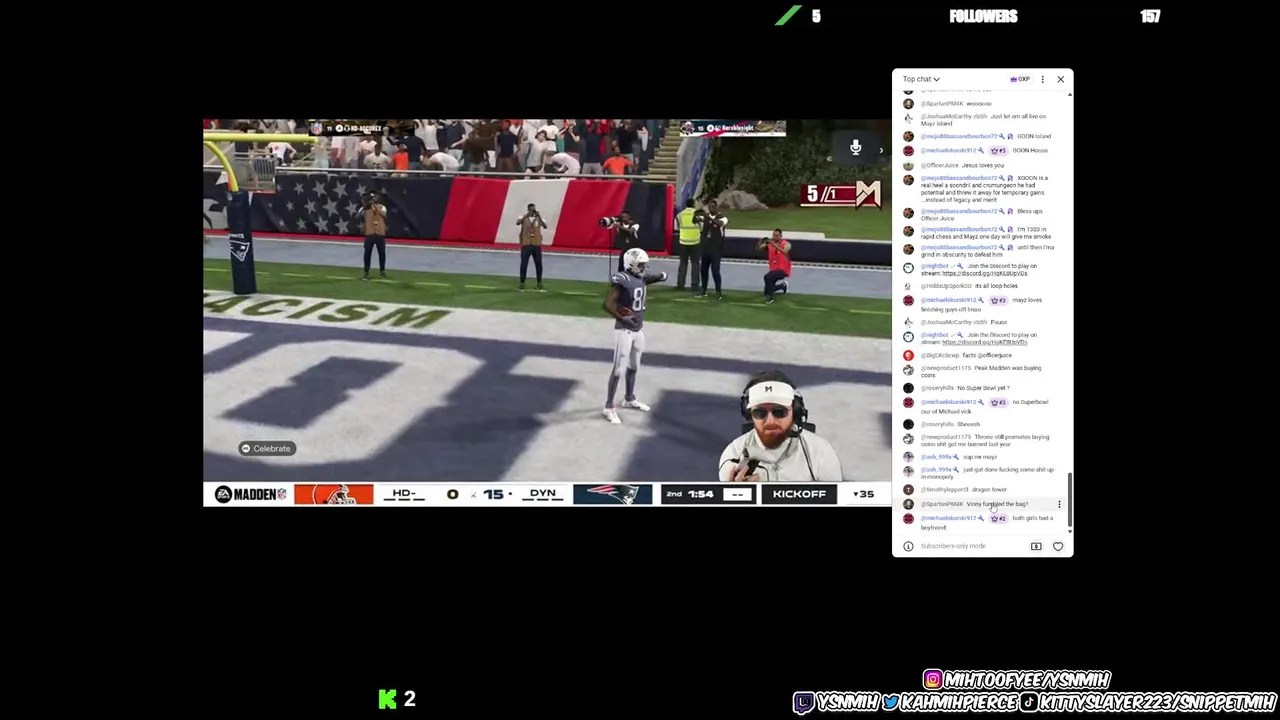
Task: Click the Twitter bird icon in social overlay
Action: (890, 703)
